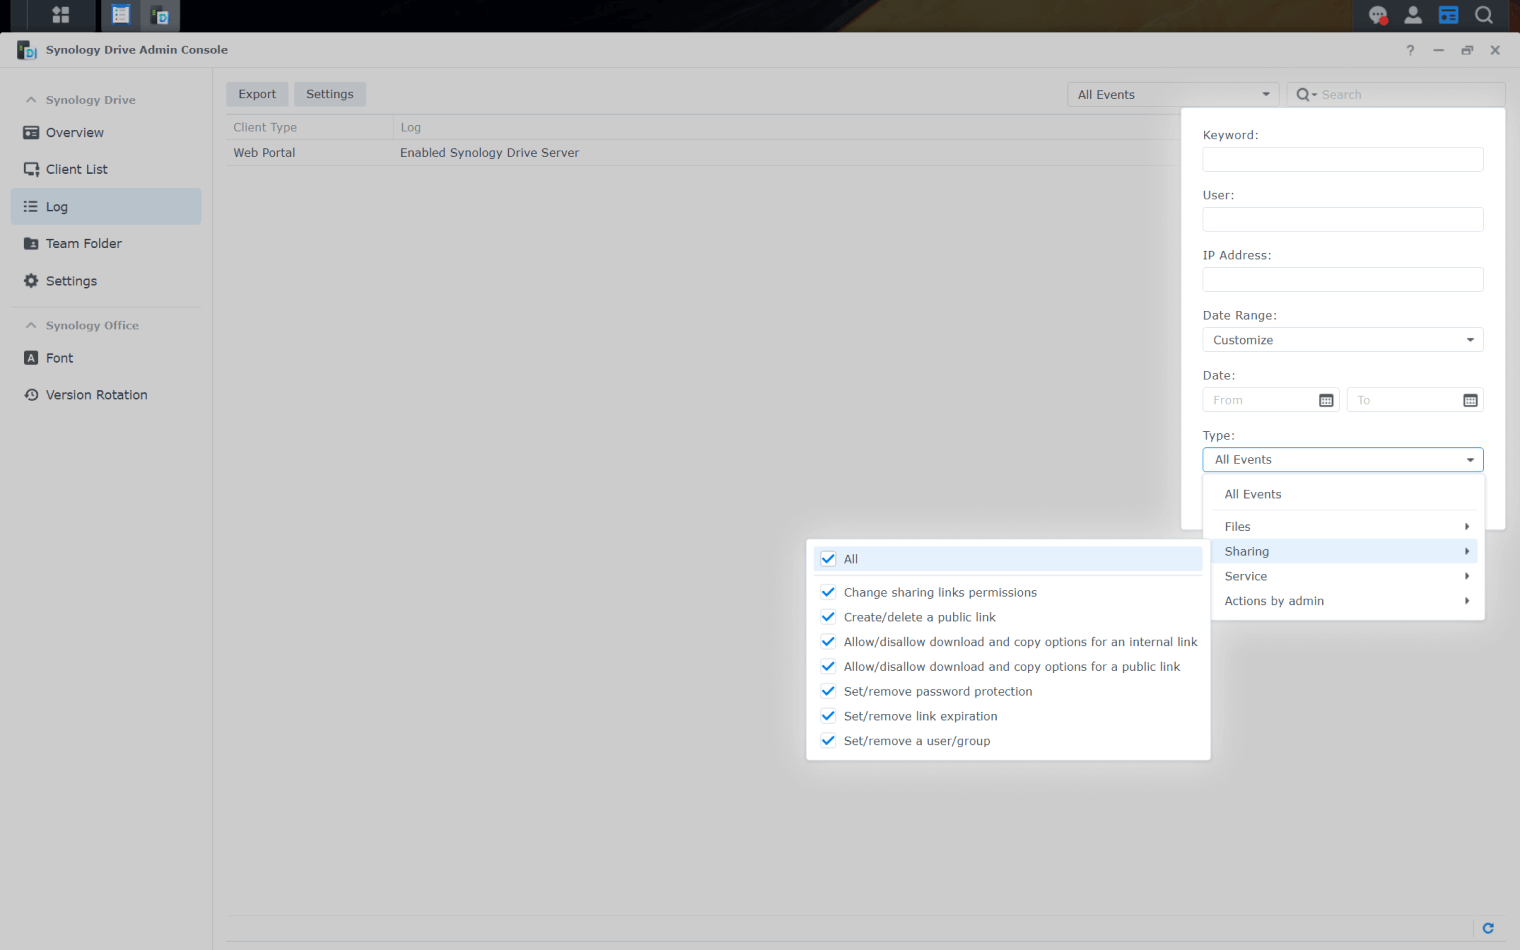This screenshot has height=950, width=1520.
Task: Collapse the Synology Office section
Action: [31, 325]
